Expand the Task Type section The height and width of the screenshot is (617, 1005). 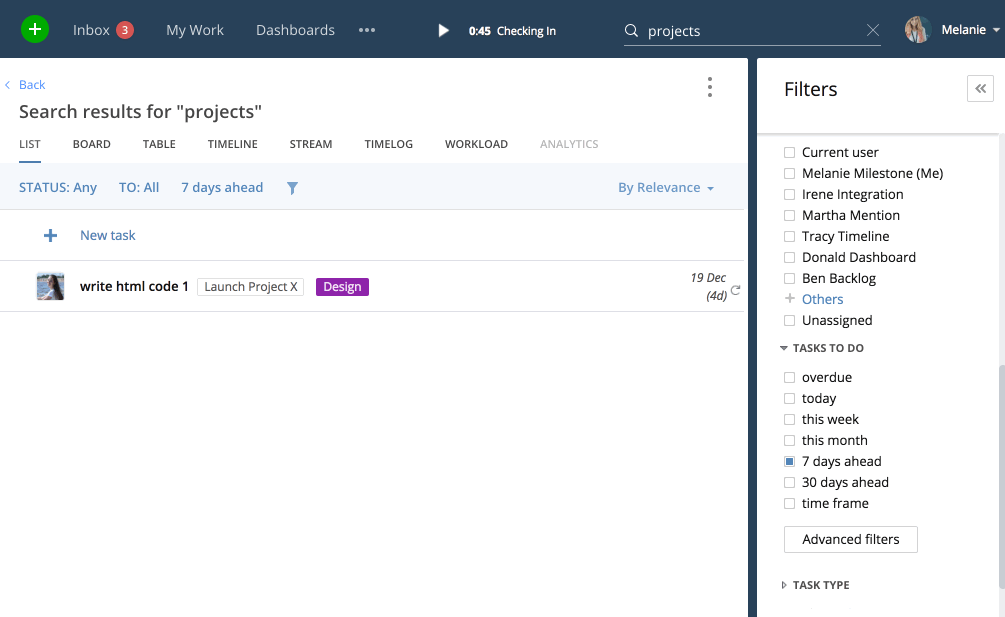(784, 586)
